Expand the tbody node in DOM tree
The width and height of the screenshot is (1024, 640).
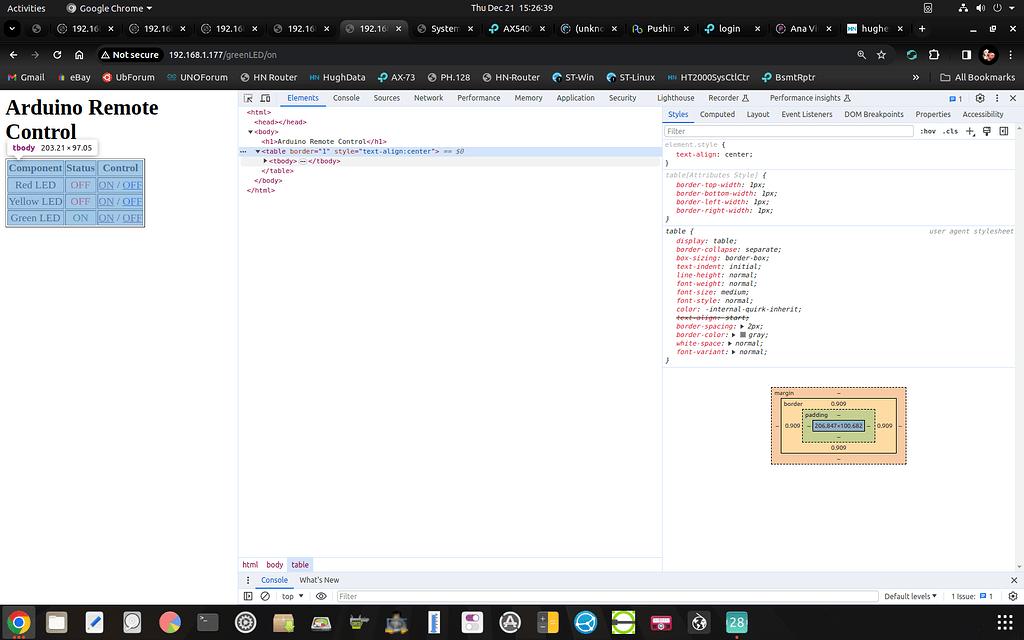(x=265, y=160)
